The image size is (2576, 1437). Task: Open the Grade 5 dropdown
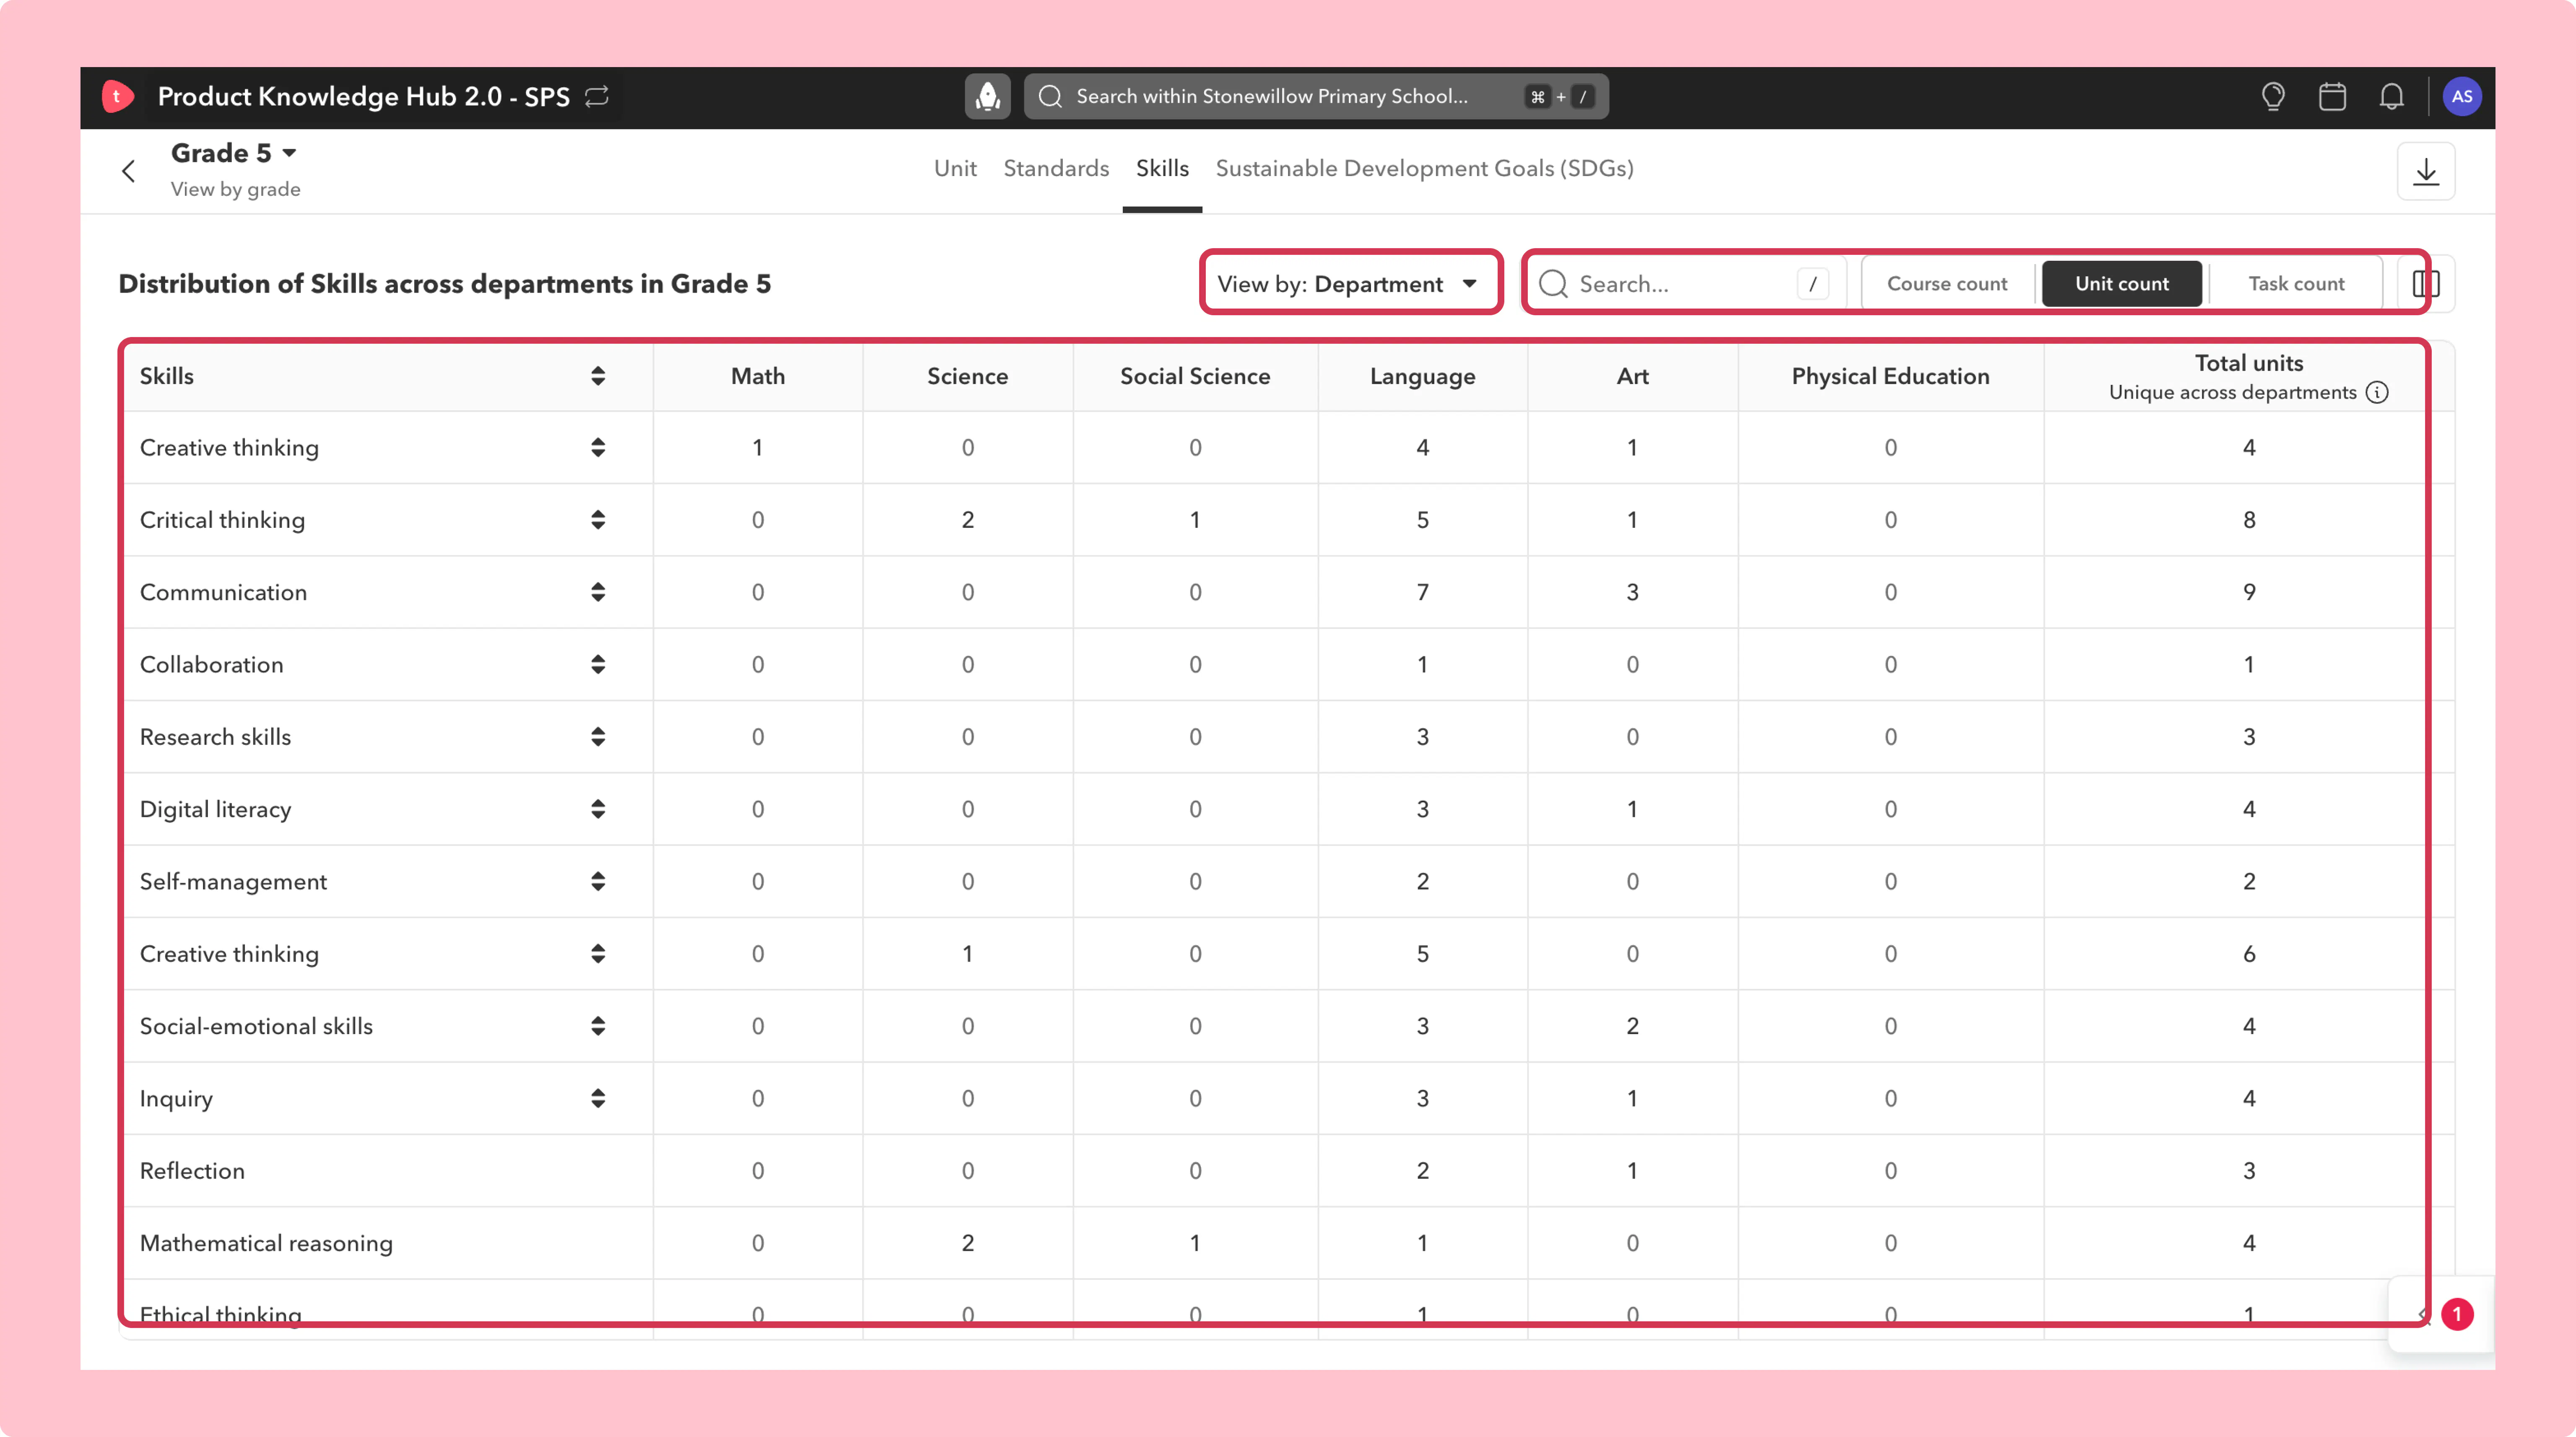coord(234,153)
